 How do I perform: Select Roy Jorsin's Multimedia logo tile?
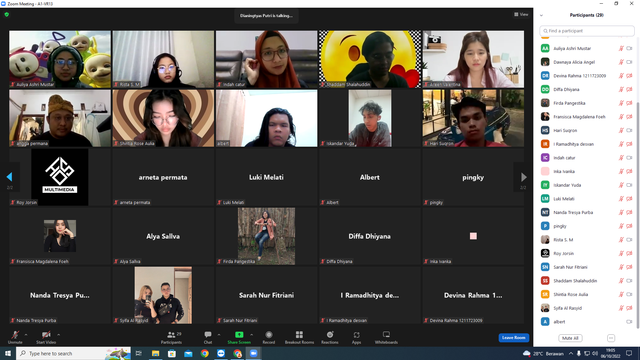[x=60, y=177]
